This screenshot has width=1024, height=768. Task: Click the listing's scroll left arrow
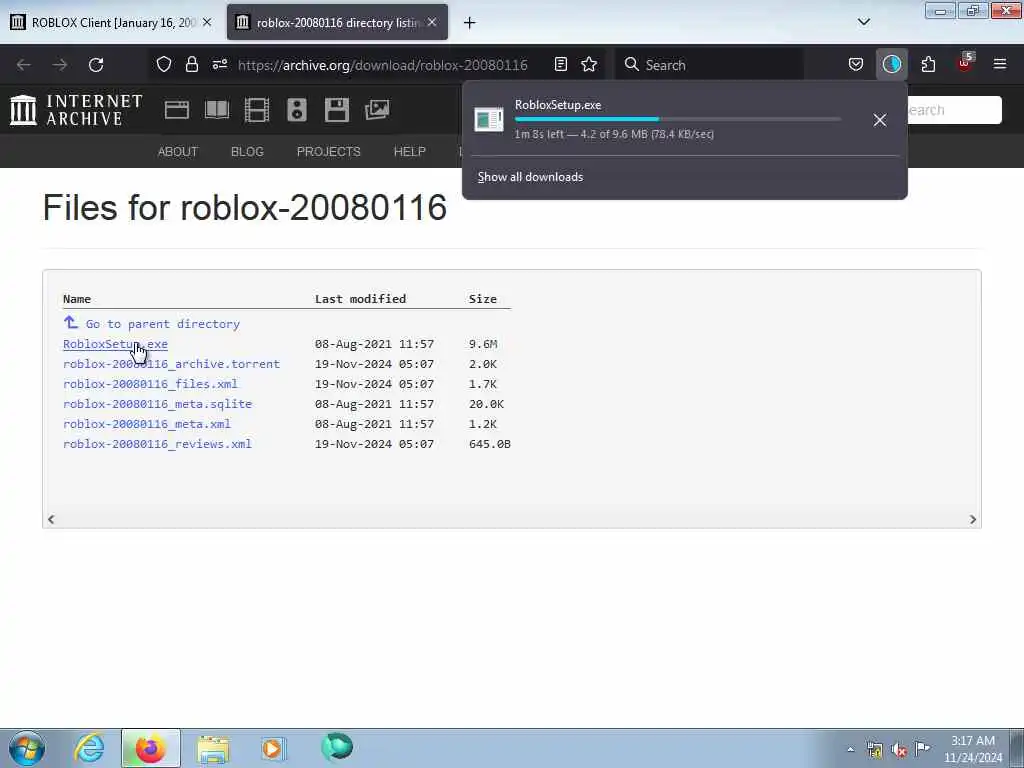coord(51,519)
